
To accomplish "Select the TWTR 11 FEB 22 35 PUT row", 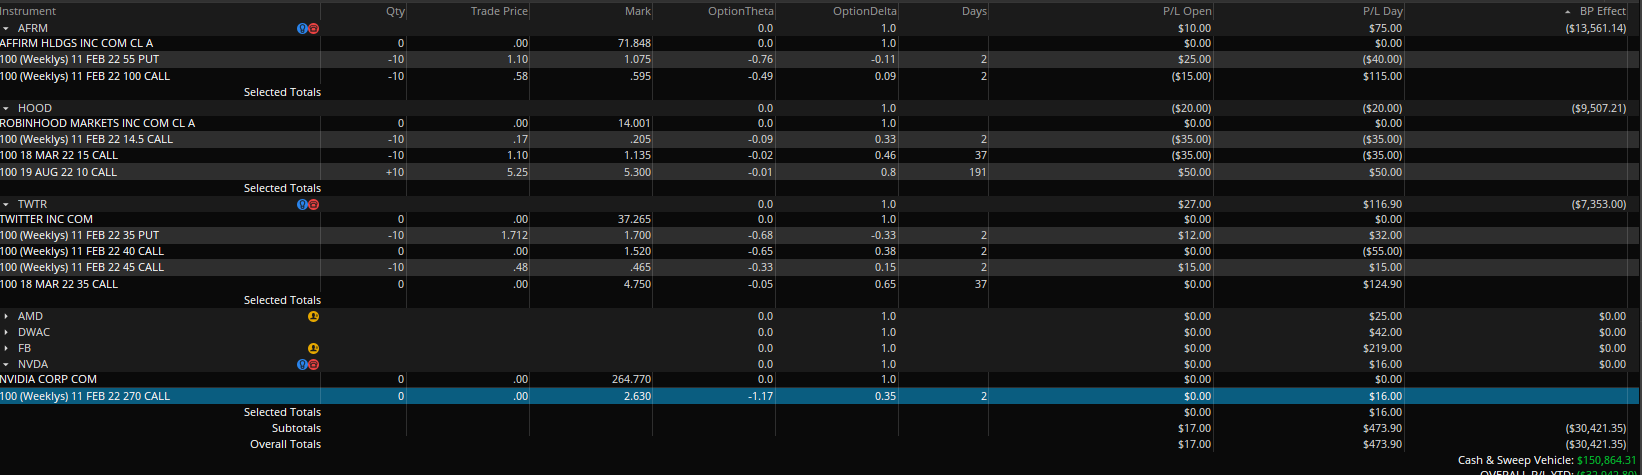I will pyautogui.click(x=820, y=235).
